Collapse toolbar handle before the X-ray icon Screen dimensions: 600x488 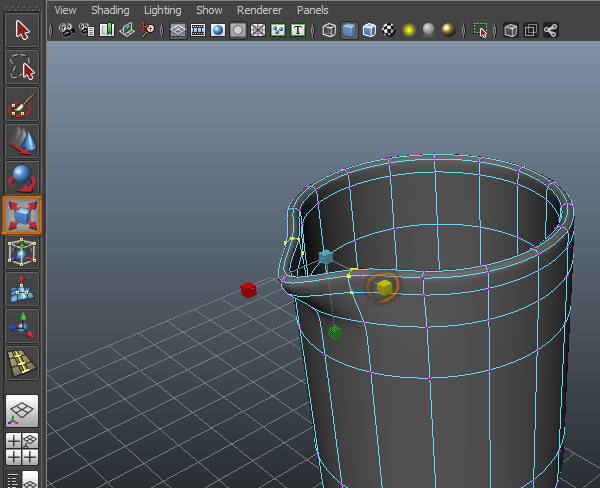495,30
